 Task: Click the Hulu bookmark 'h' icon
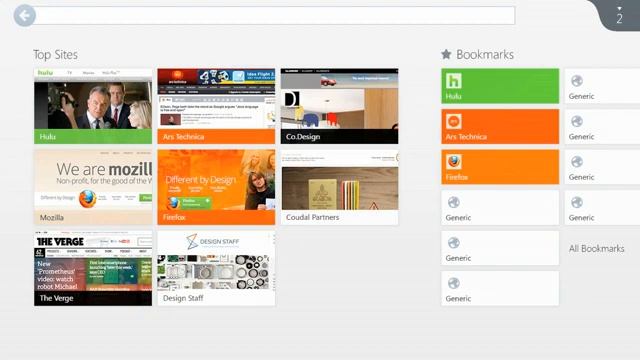pyautogui.click(x=453, y=81)
